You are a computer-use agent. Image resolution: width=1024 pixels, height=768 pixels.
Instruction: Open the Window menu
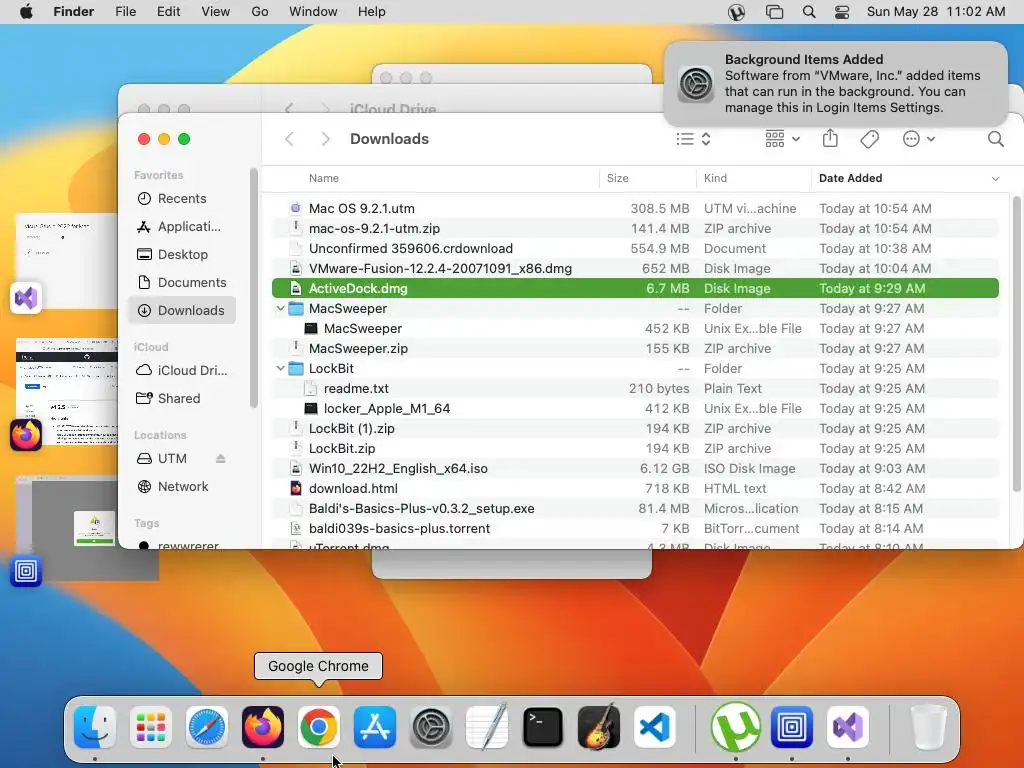tap(313, 12)
